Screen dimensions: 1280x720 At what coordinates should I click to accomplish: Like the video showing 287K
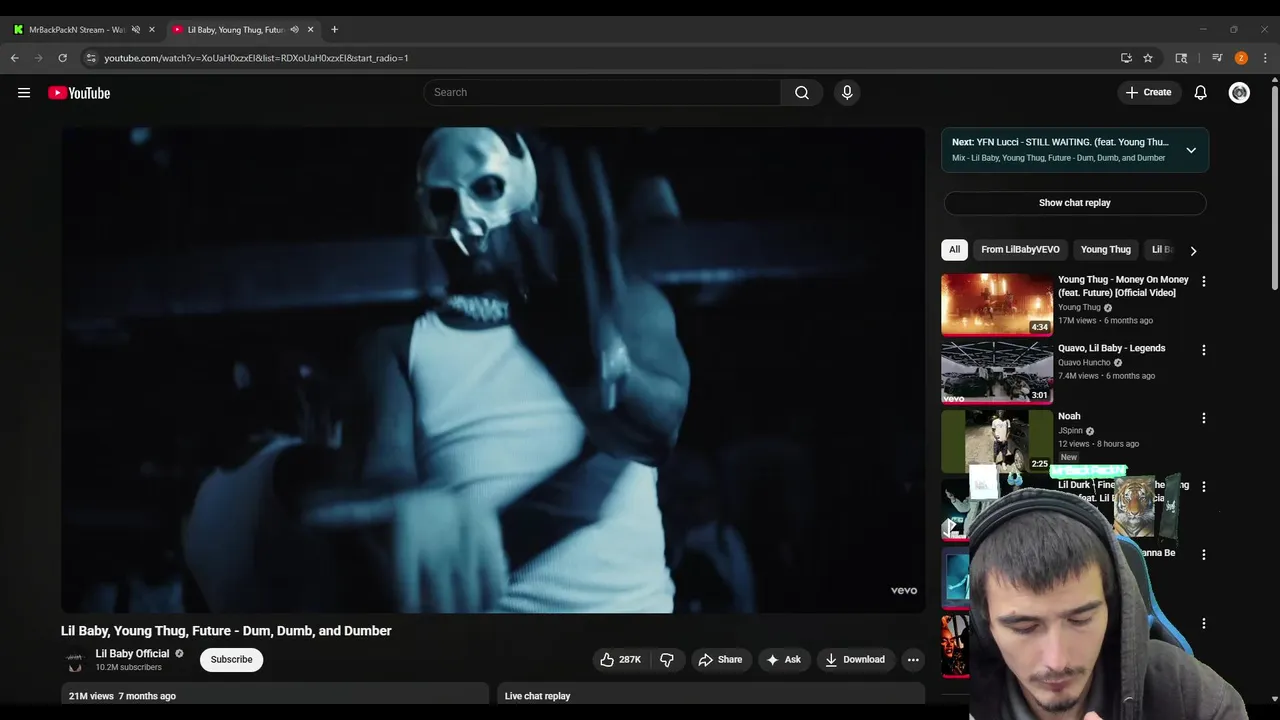pyautogui.click(x=620, y=659)
